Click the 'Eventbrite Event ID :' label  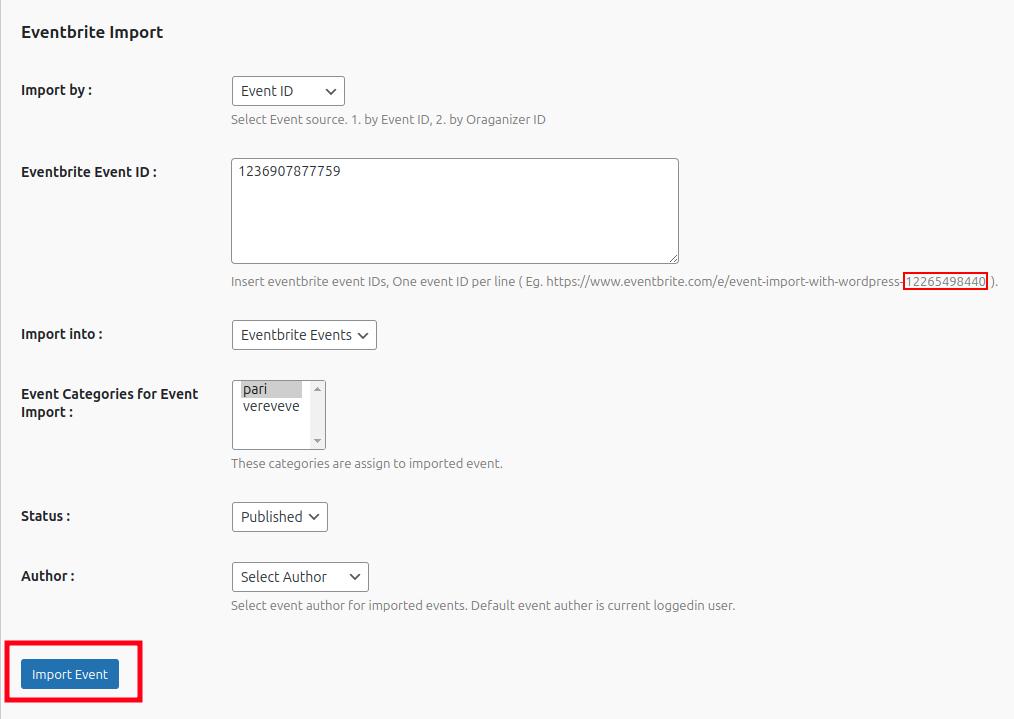88,172
